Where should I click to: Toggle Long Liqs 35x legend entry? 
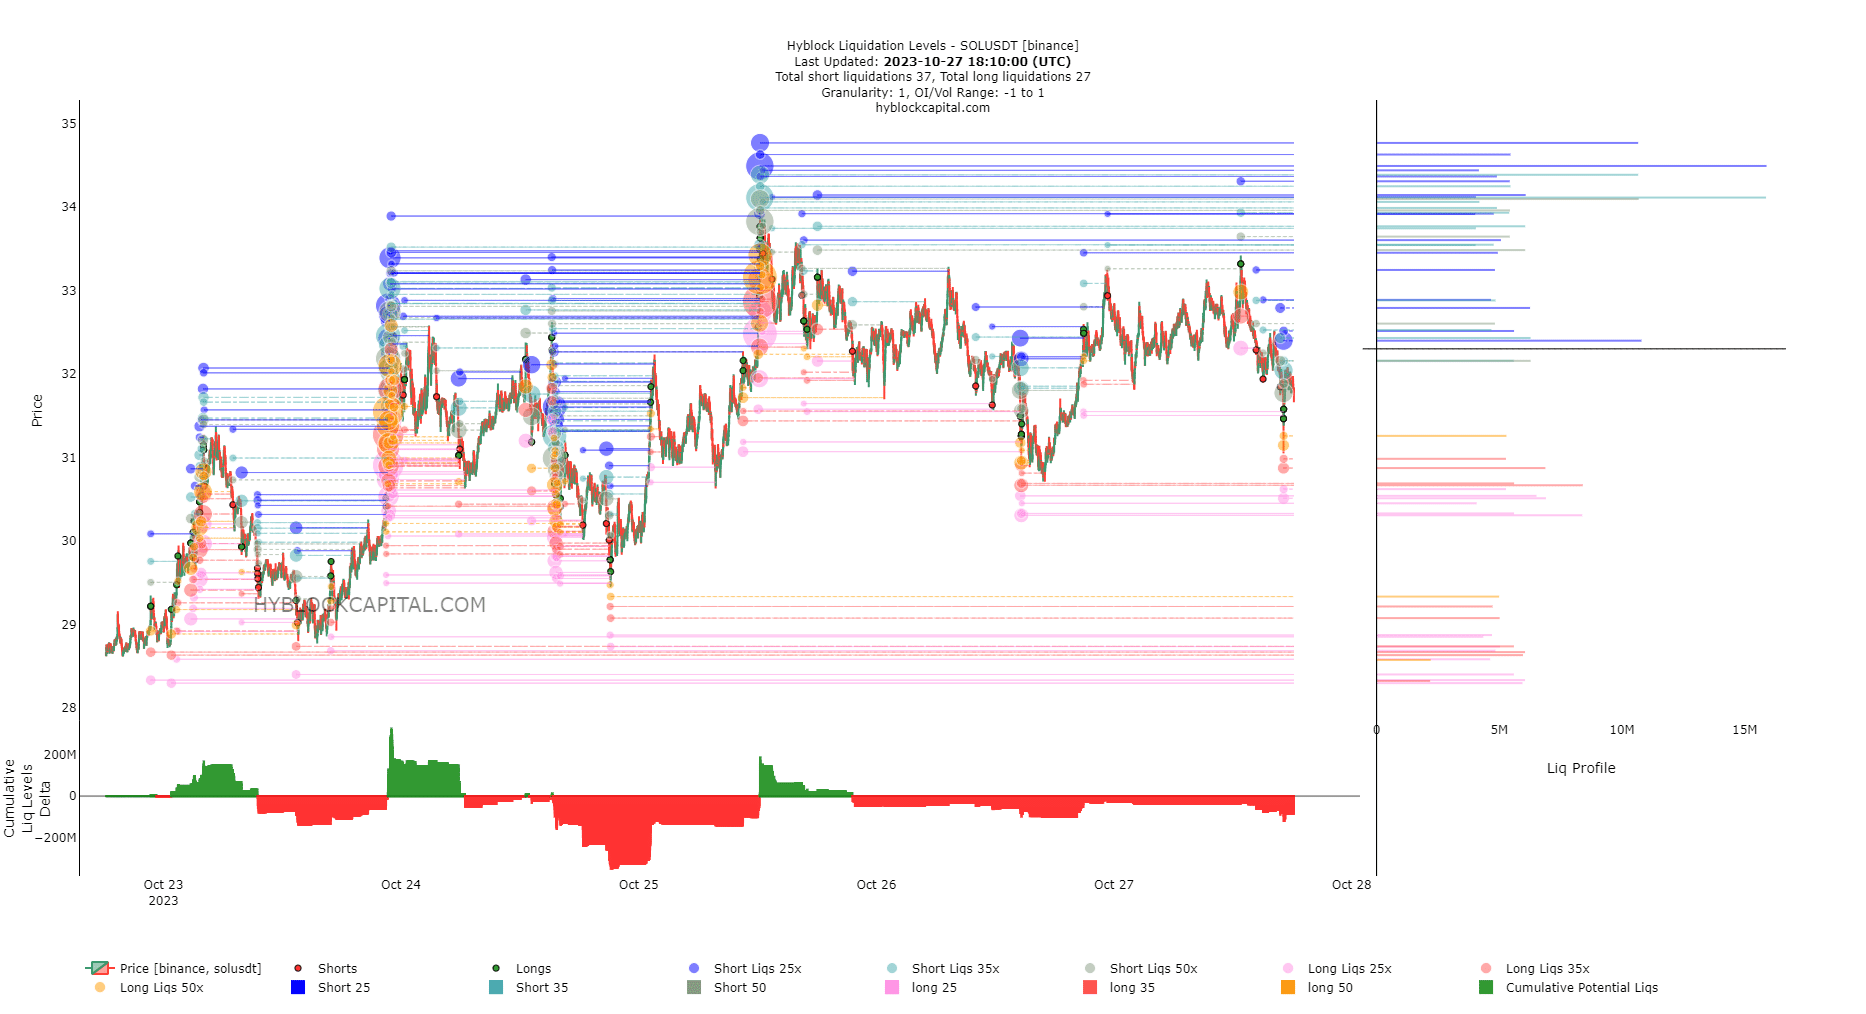coord(1535,968)
